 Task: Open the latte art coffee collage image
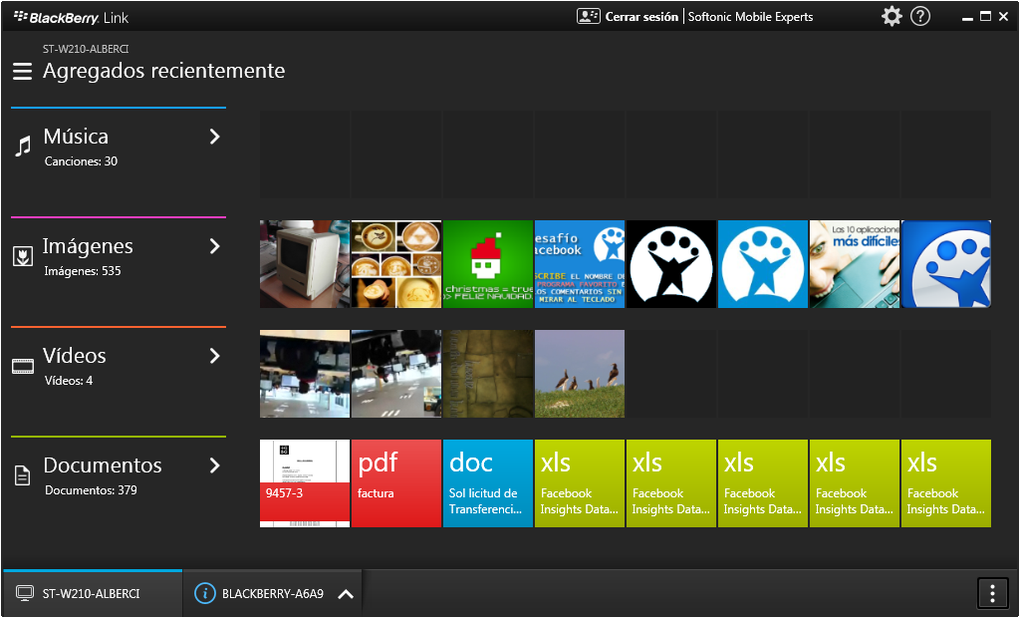pyautogui.click(x=396, y=263)
